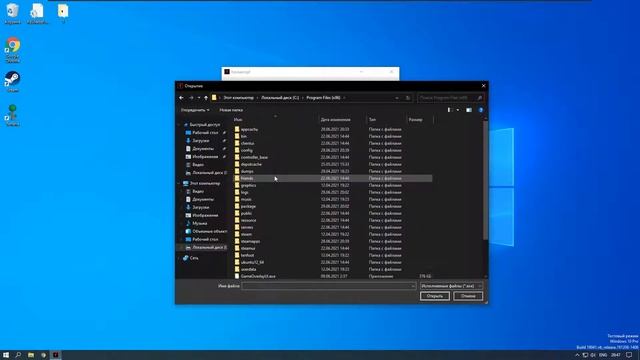Image resolution: width=640 pixels, height=360 pixels.
Task: Select the ubuntu12_64 folder
Action: point(252,262)
